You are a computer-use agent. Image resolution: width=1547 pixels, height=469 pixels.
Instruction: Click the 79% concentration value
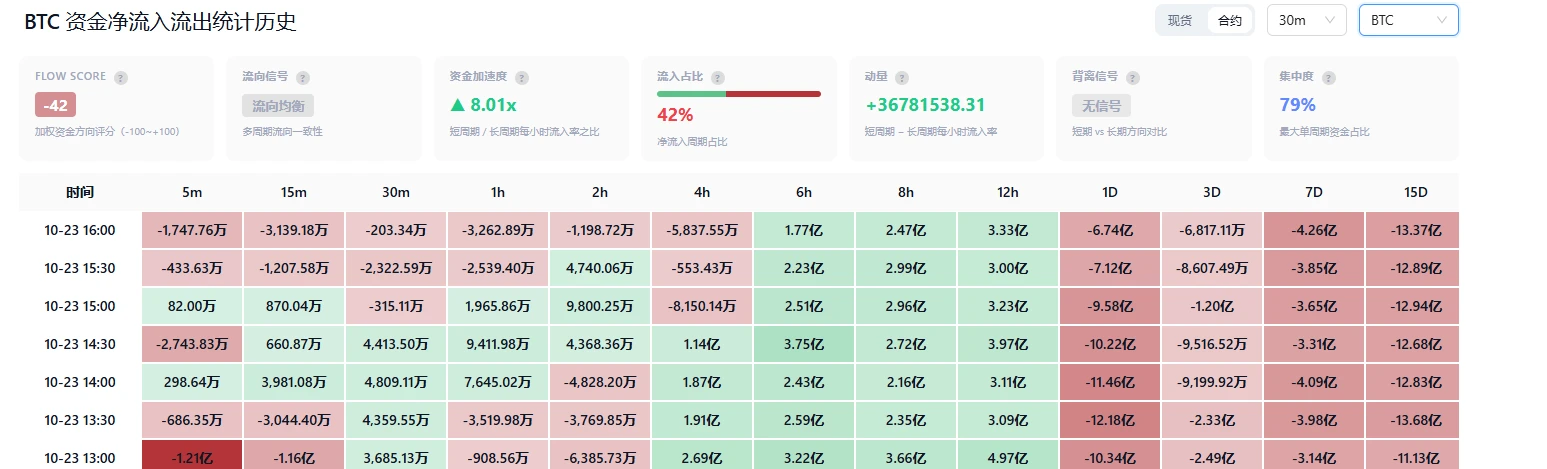pyautogui.click(x=1298, y=105)
